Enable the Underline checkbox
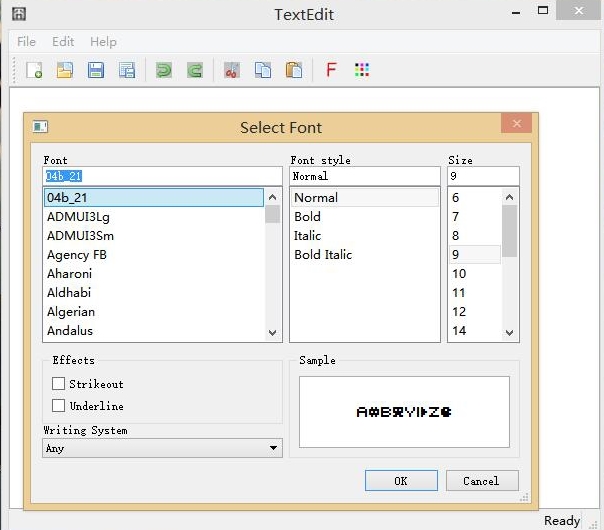 59,406
